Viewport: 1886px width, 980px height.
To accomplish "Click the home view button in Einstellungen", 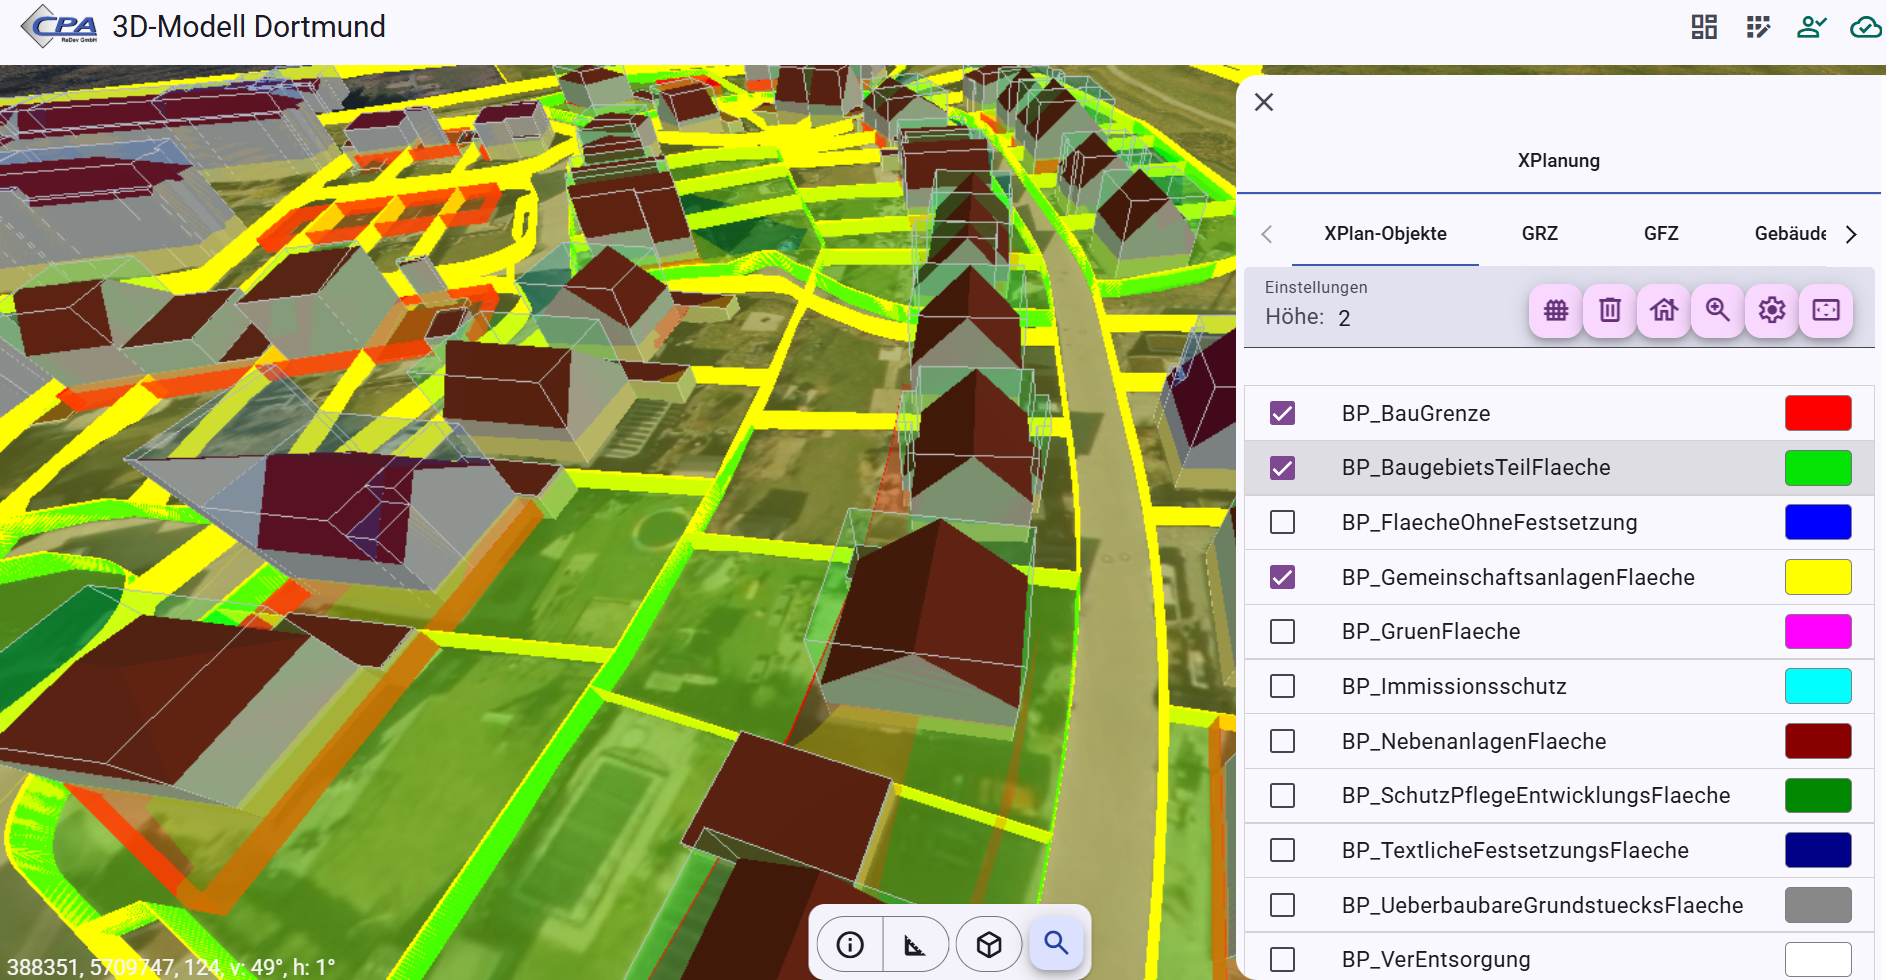I will click(x=1664, y=310).
